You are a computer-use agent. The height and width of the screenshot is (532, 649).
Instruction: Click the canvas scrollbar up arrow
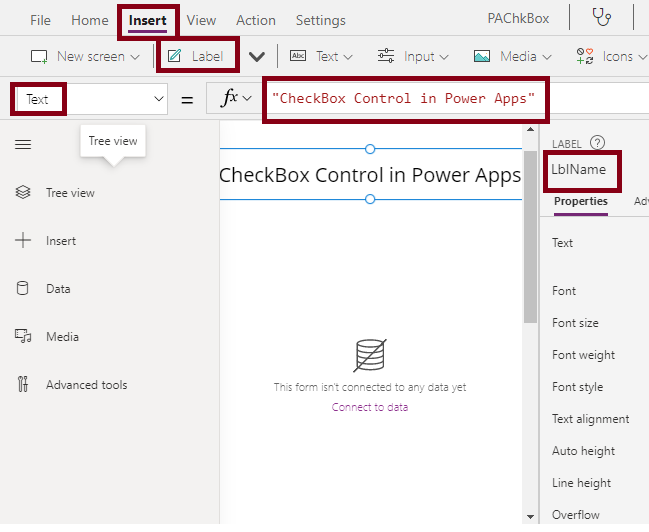[530, 129]
